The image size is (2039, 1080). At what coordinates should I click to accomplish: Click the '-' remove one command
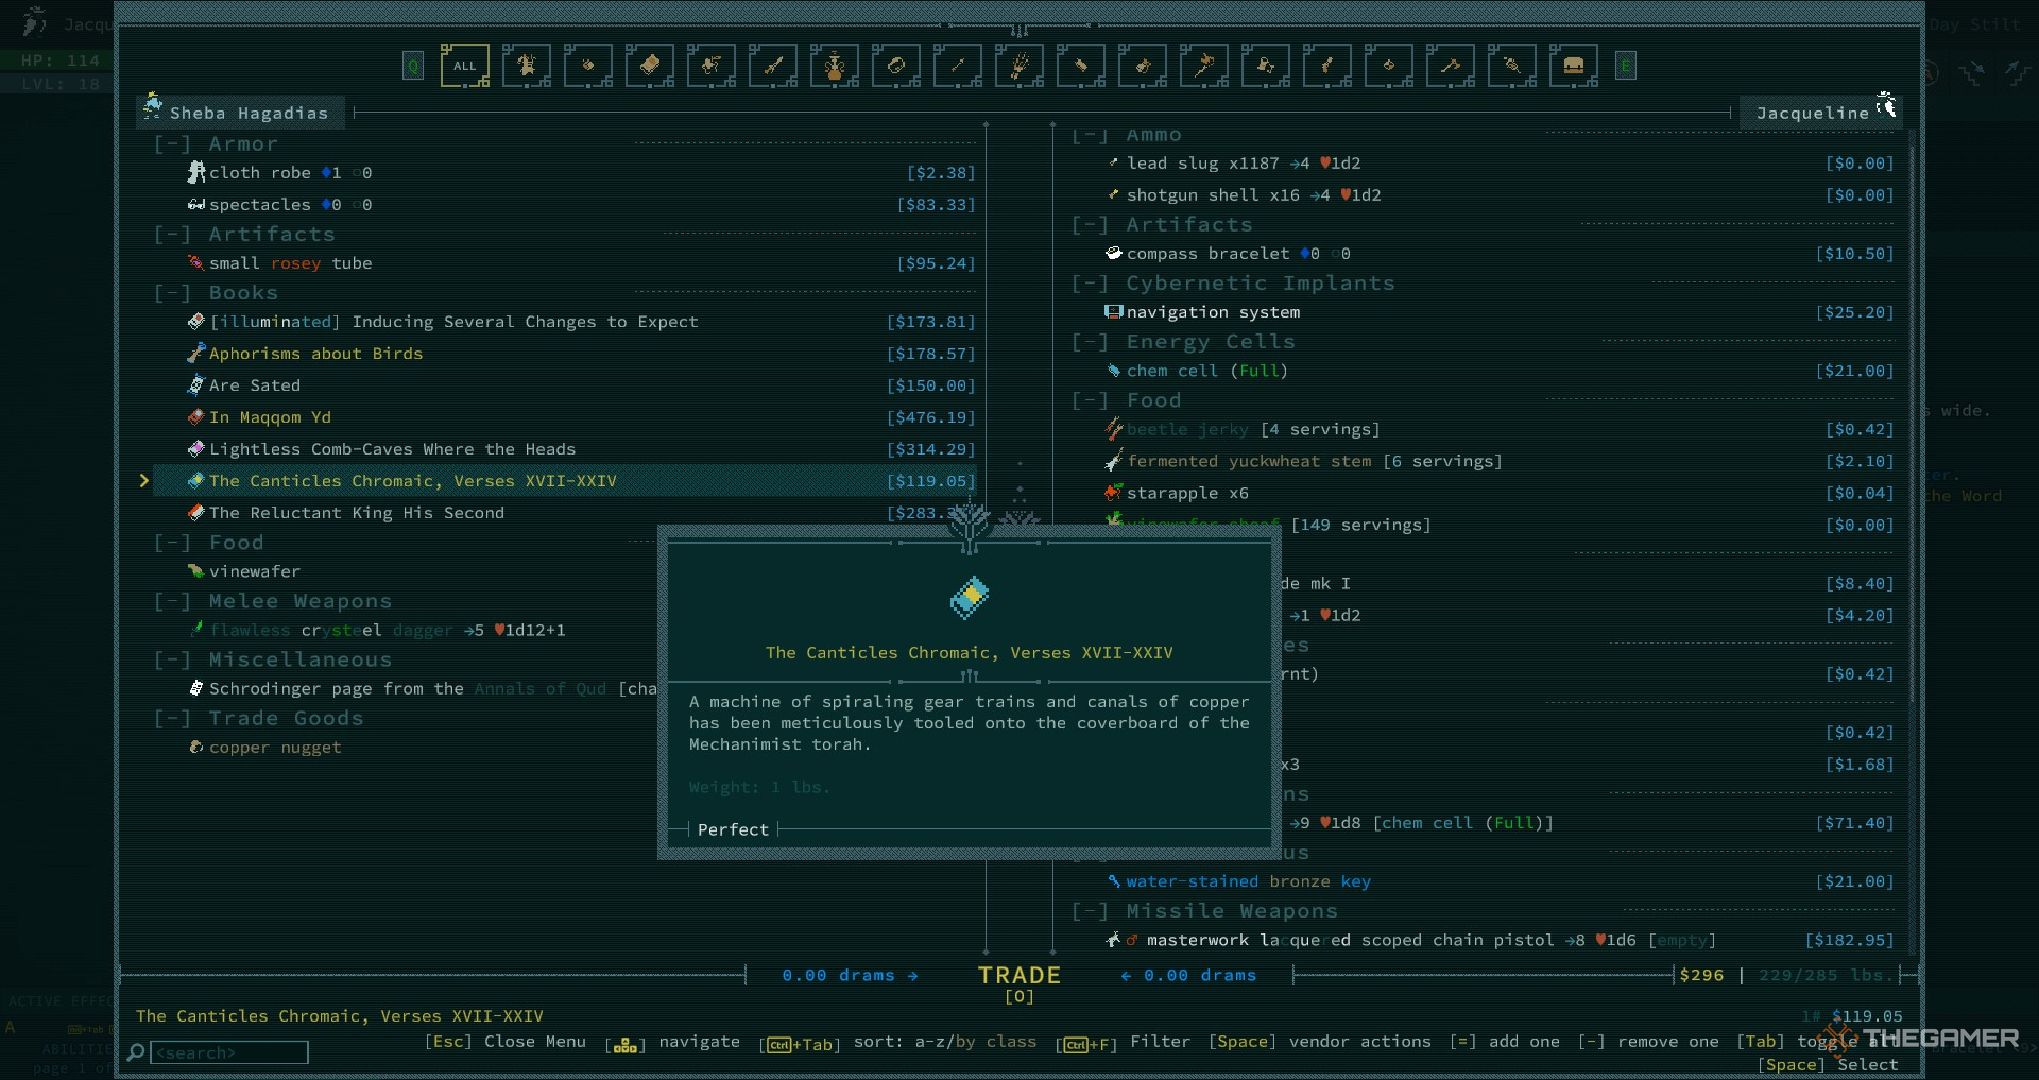point(1648,1042)
